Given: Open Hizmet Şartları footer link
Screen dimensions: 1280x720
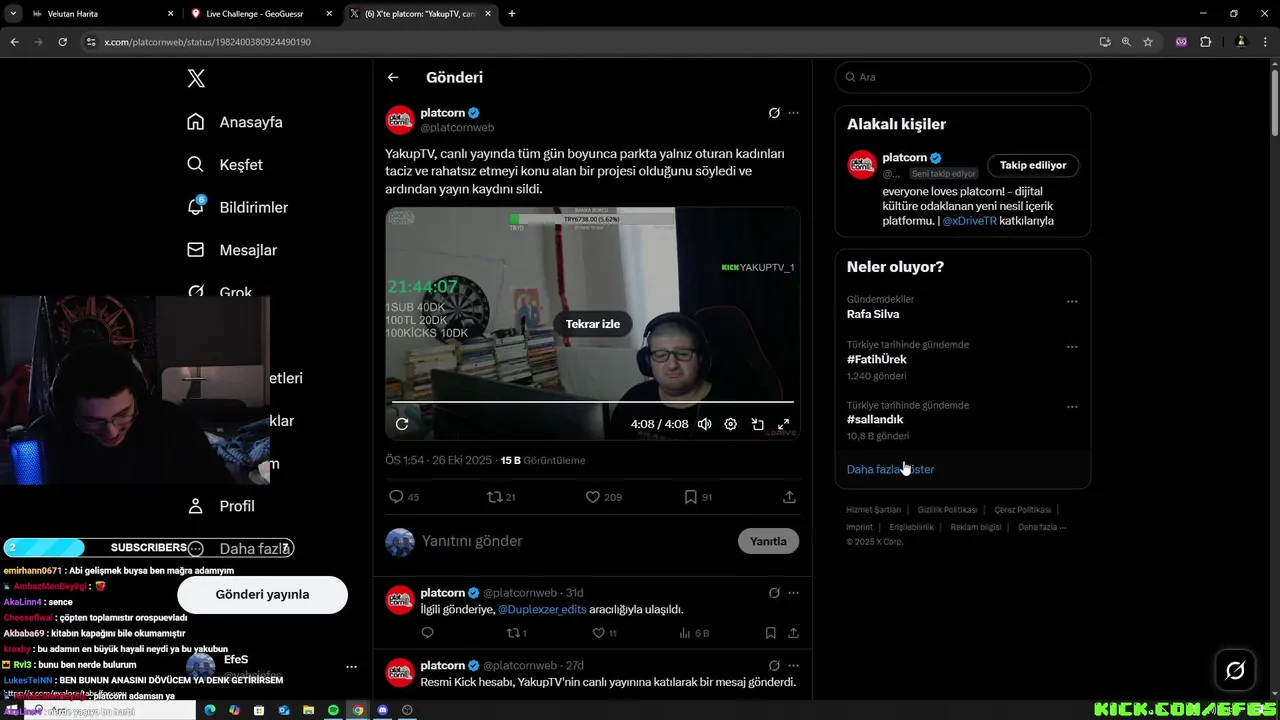Looking at the screenshot, I should pos(873,510).
